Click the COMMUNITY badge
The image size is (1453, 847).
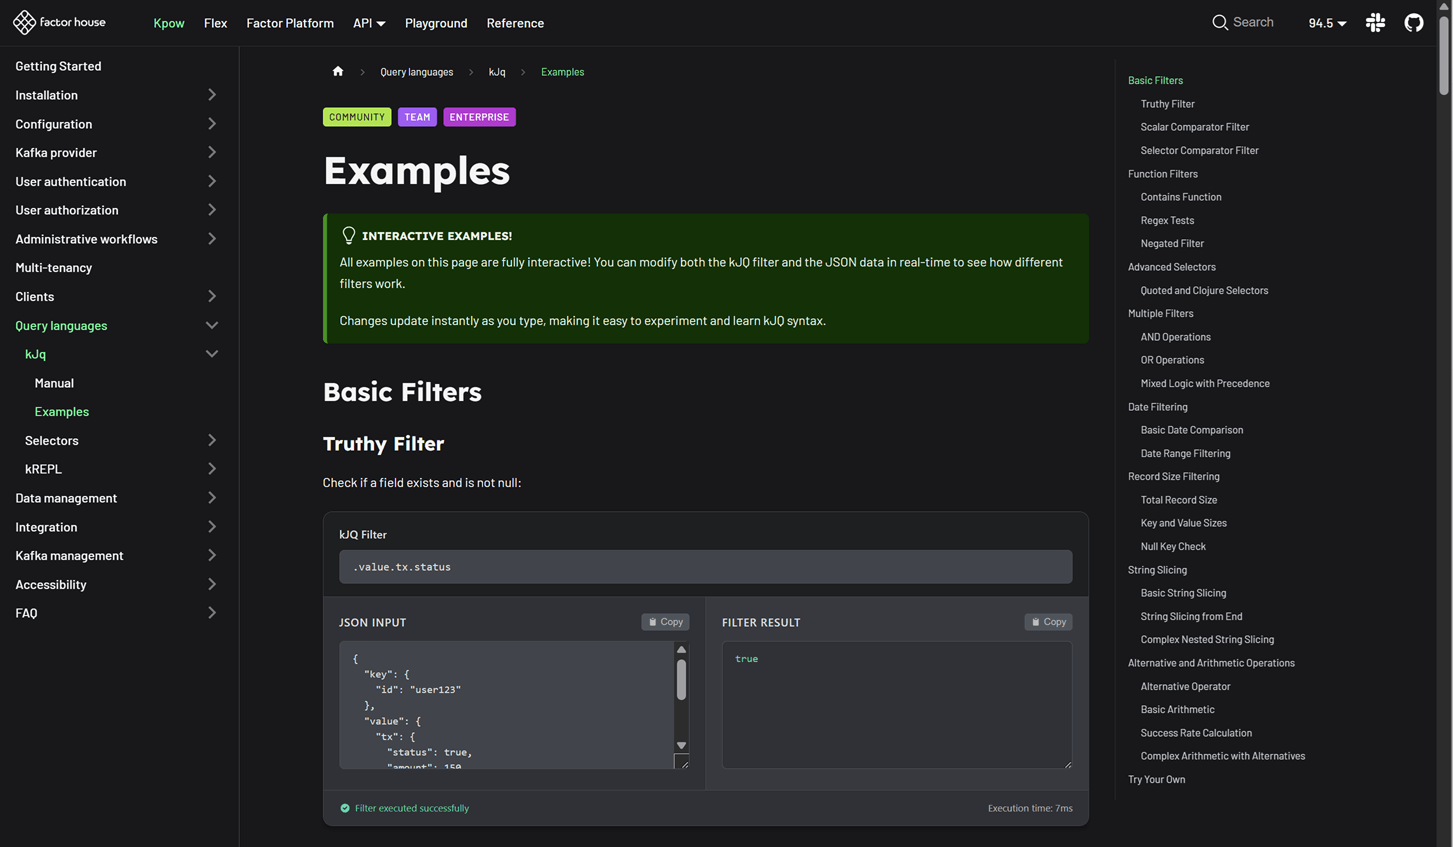pos(356,116)
